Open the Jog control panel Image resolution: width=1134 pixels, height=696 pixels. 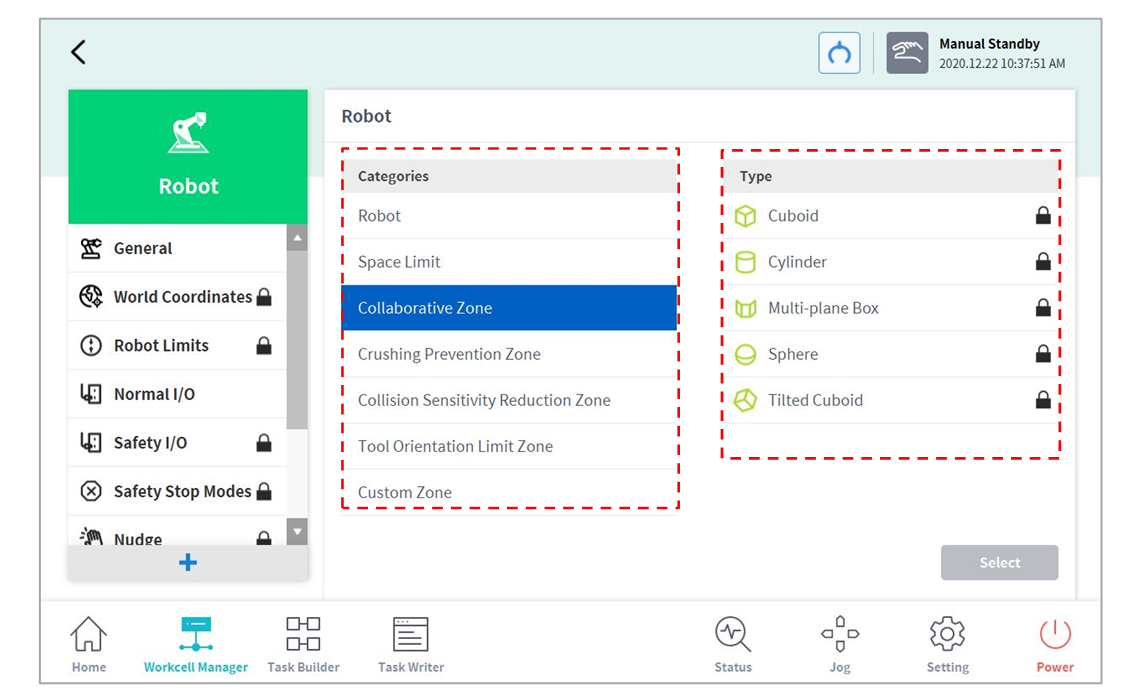839,644
